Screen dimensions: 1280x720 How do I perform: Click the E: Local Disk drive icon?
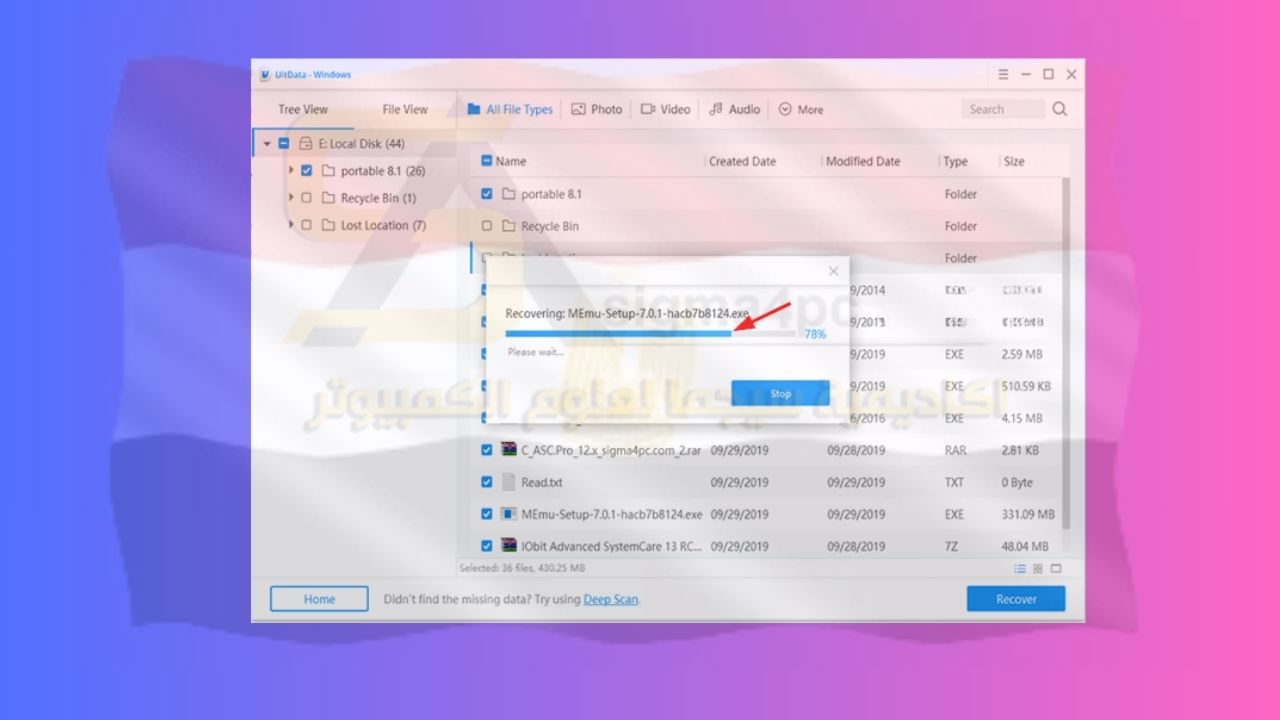[x=306, y=144]
